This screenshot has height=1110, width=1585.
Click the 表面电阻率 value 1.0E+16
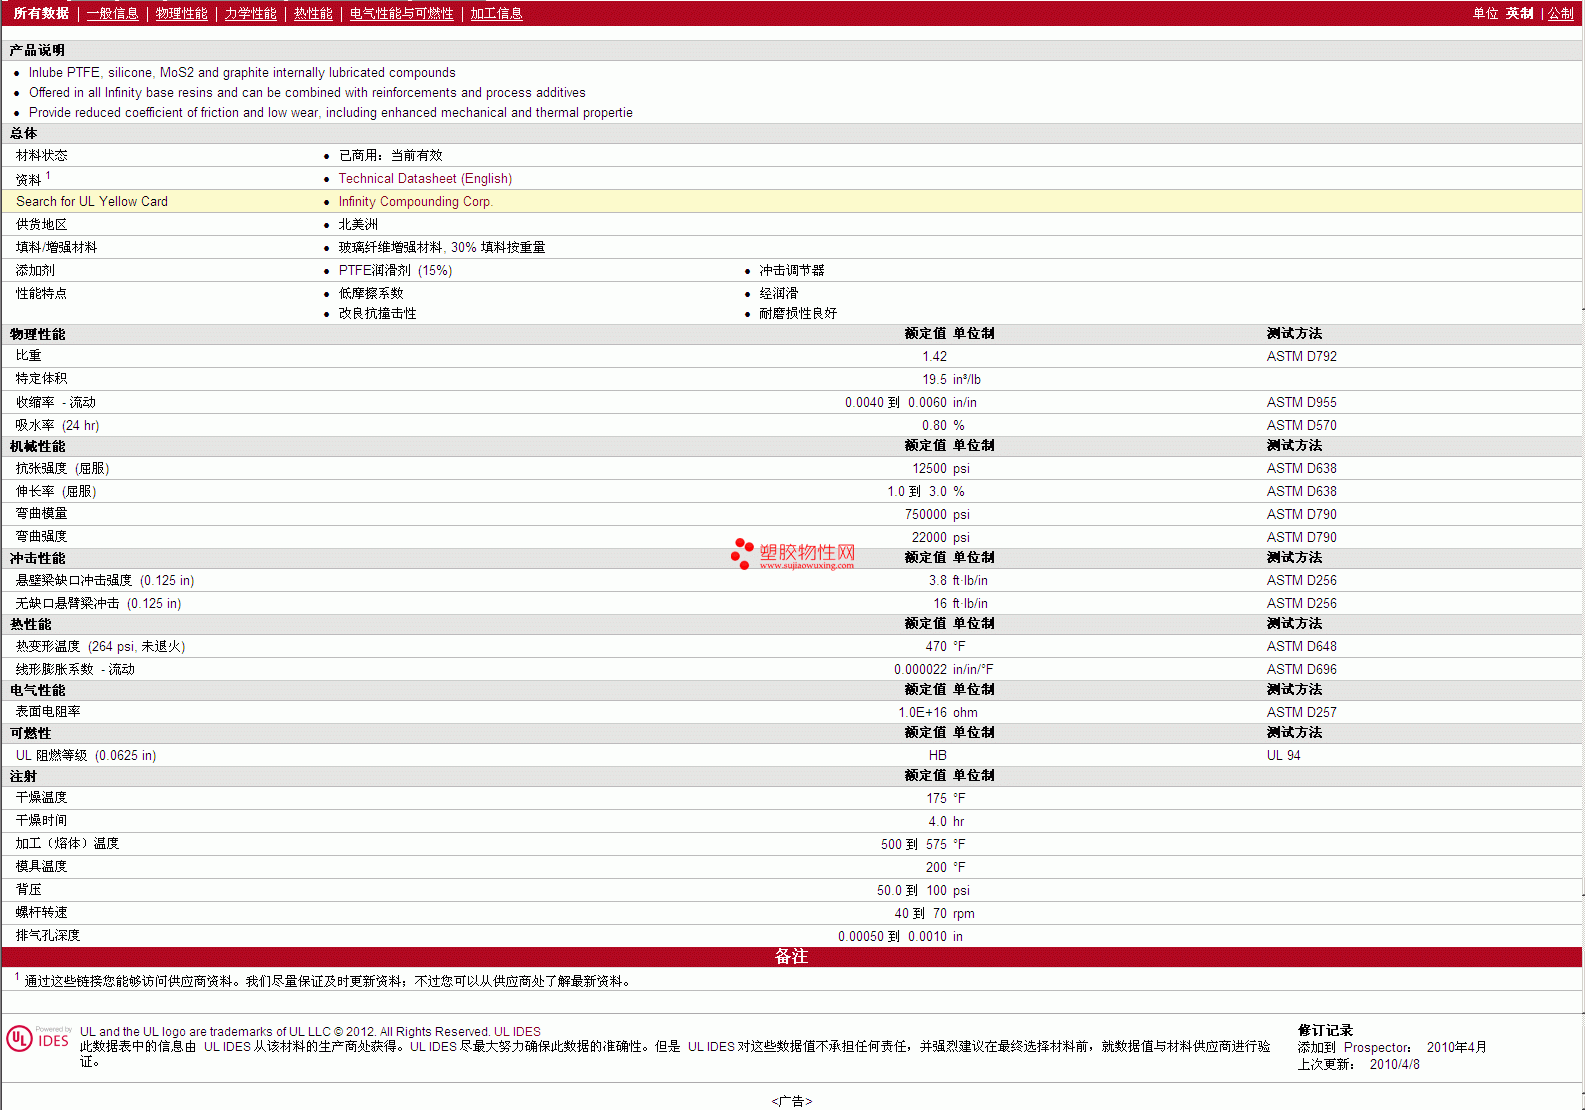click(x=922, y=713)
